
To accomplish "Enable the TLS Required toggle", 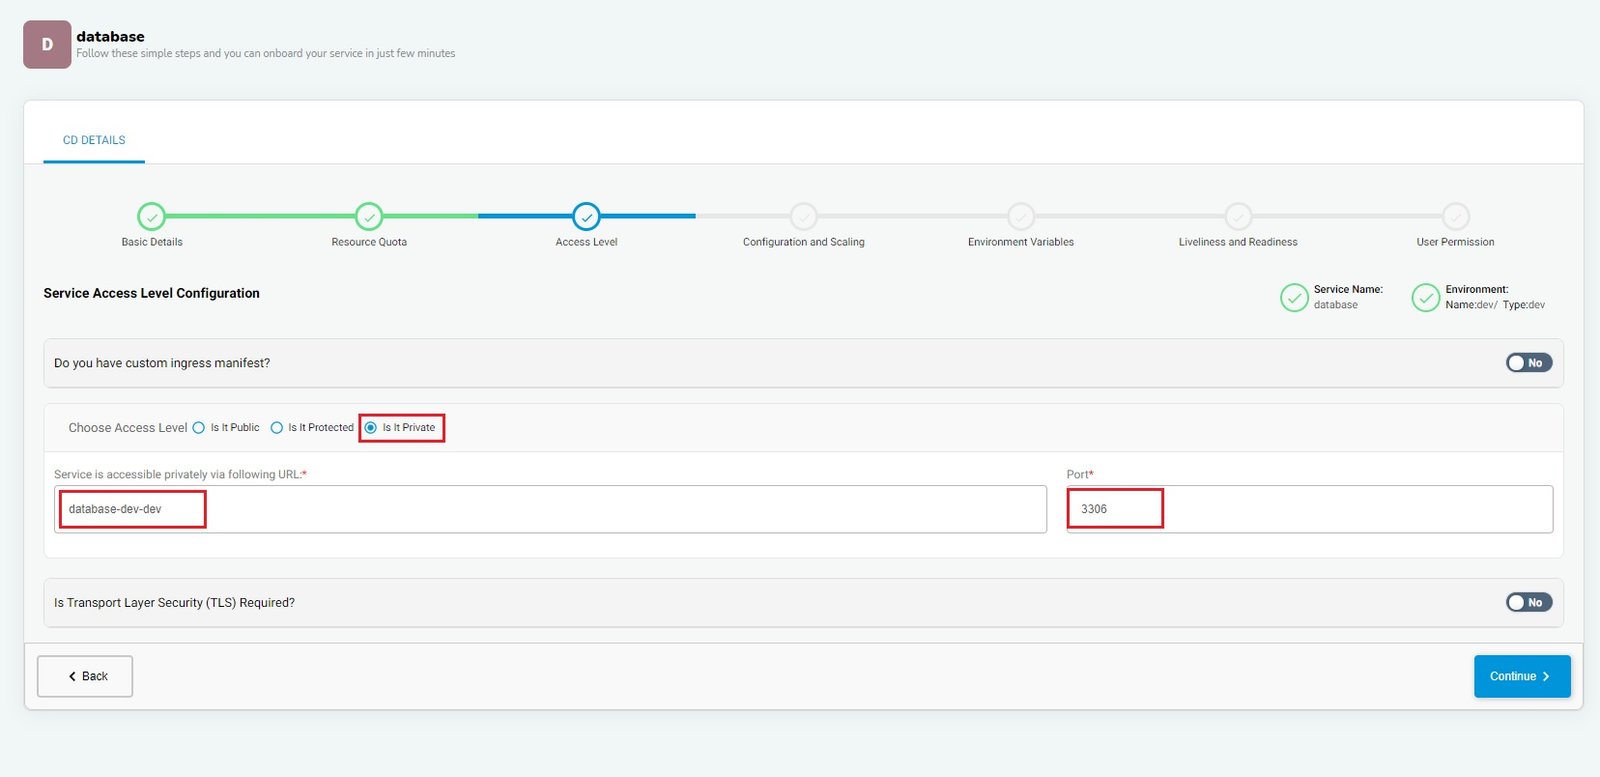I will 1528,602.
